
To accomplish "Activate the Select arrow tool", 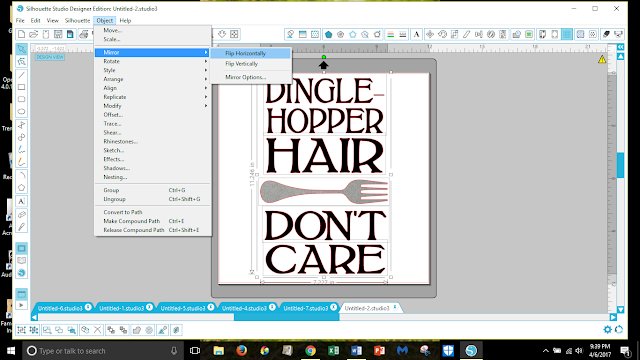I will pos(22,49).
